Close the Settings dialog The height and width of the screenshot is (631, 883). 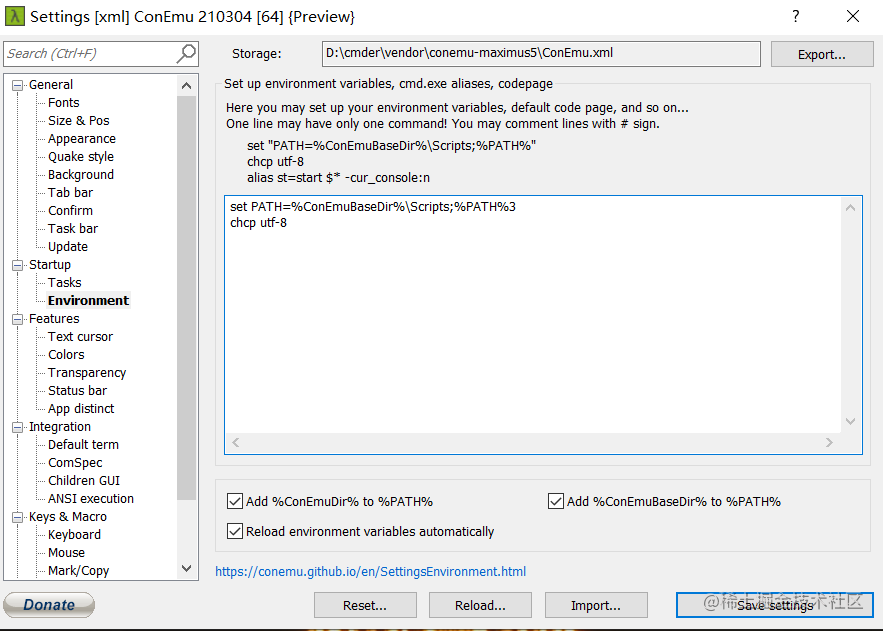(853, 16)
